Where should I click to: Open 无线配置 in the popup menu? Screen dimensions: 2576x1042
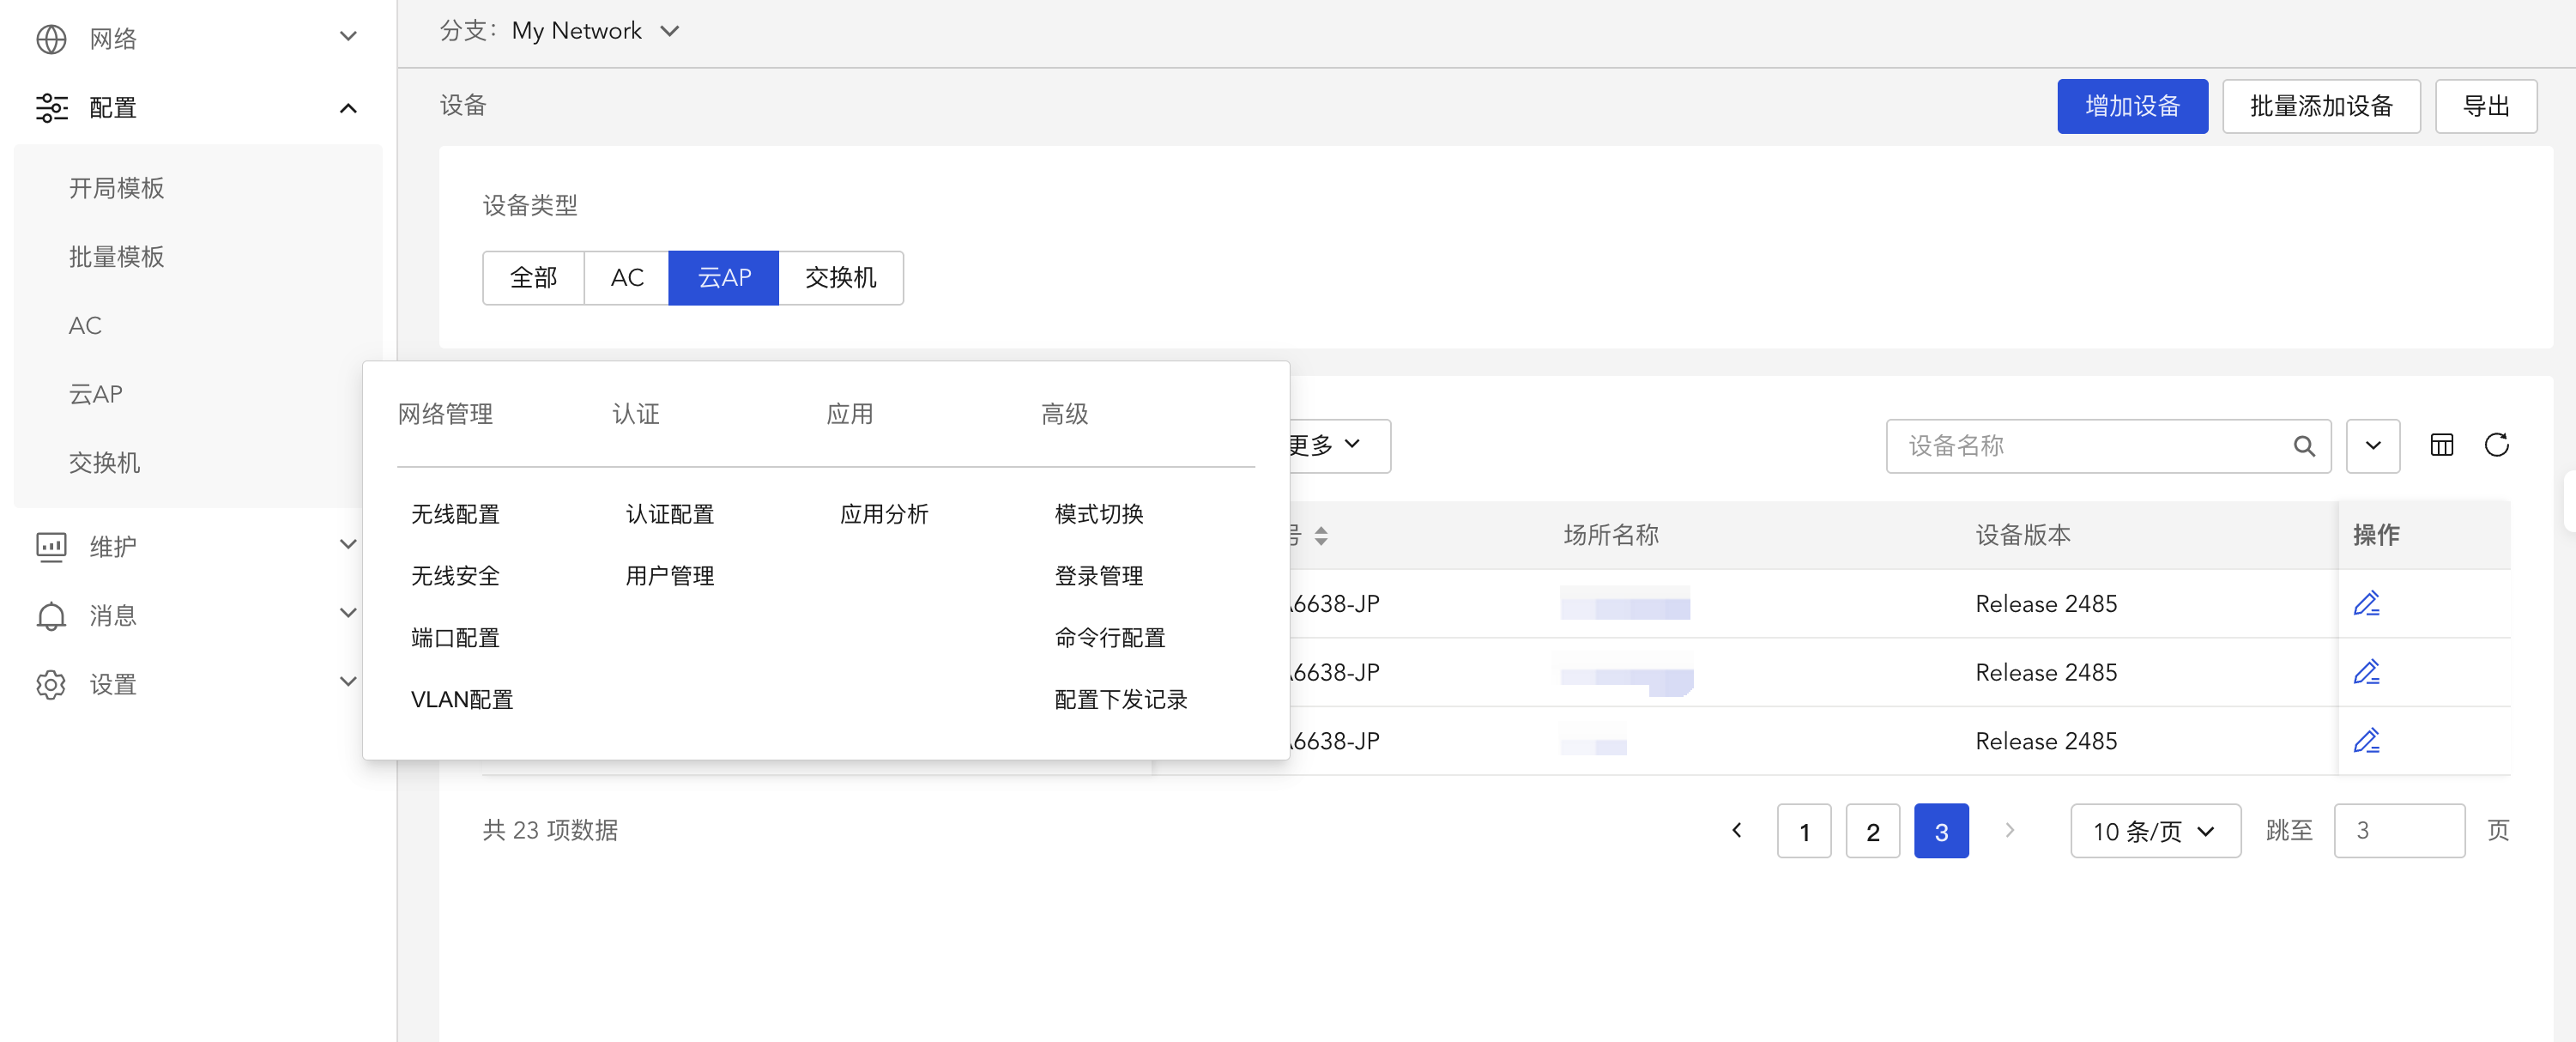(455, 514)
